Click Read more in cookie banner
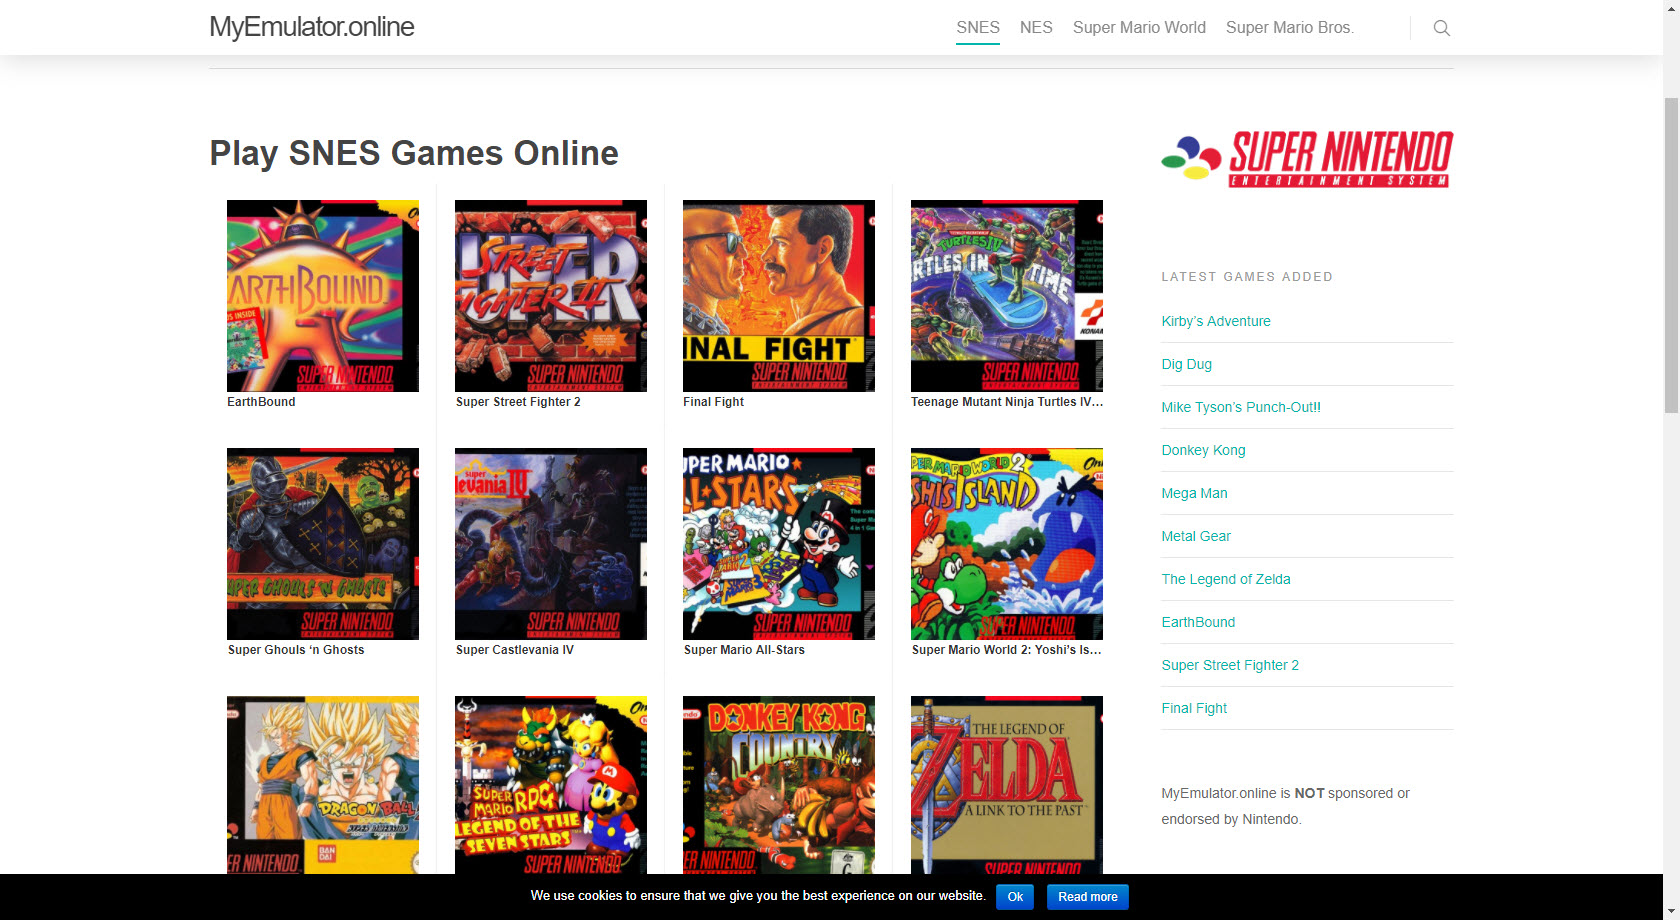 (1088, 897)
